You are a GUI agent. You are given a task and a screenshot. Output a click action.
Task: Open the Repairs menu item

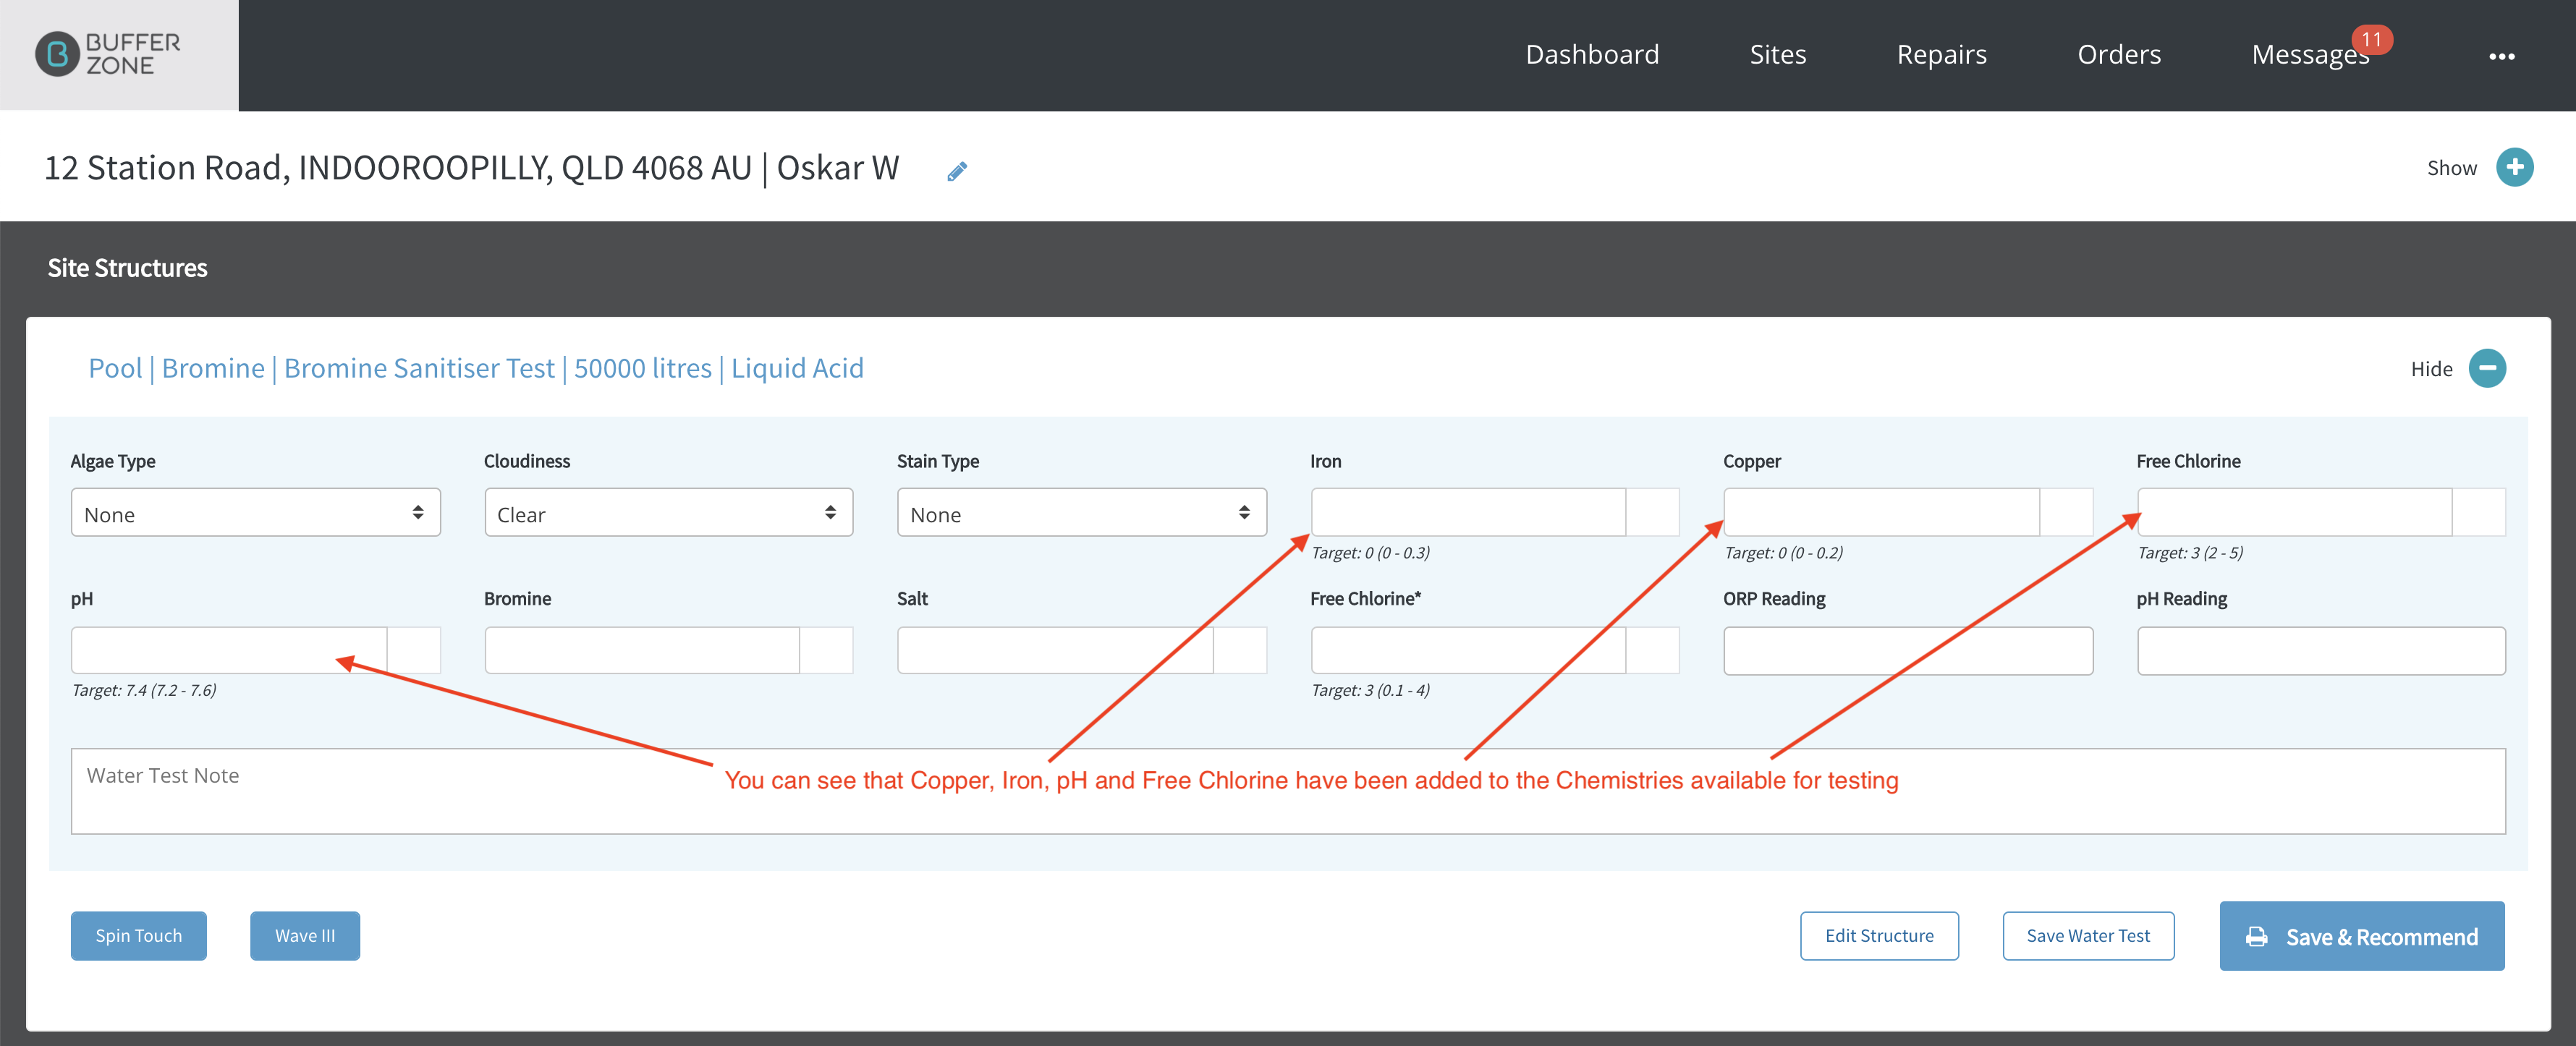1941,54
